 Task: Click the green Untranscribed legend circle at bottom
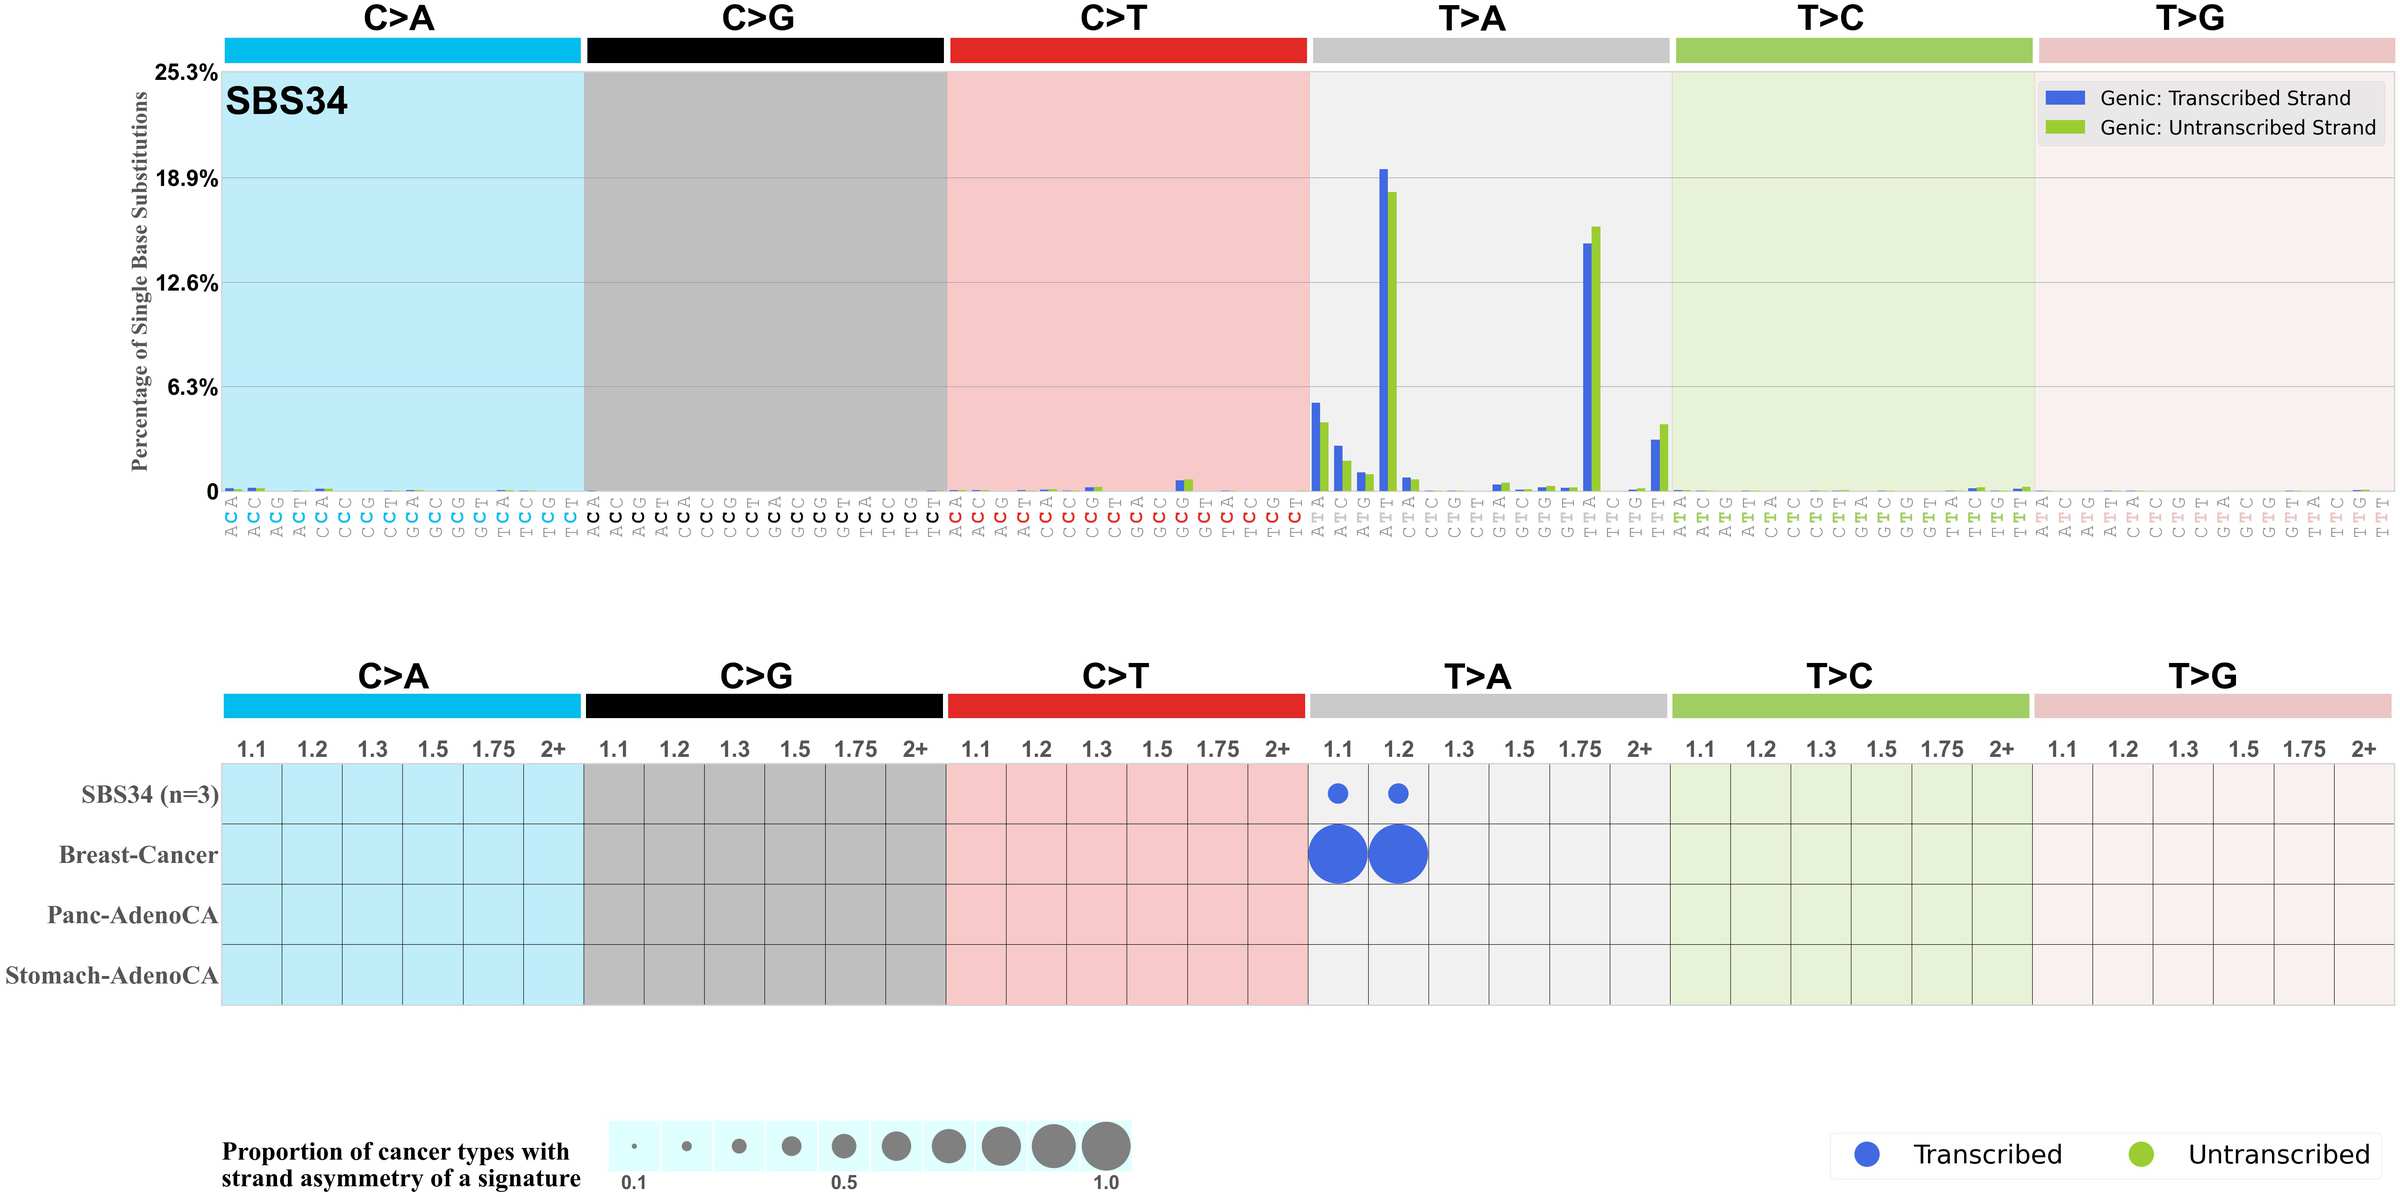2141,1154
